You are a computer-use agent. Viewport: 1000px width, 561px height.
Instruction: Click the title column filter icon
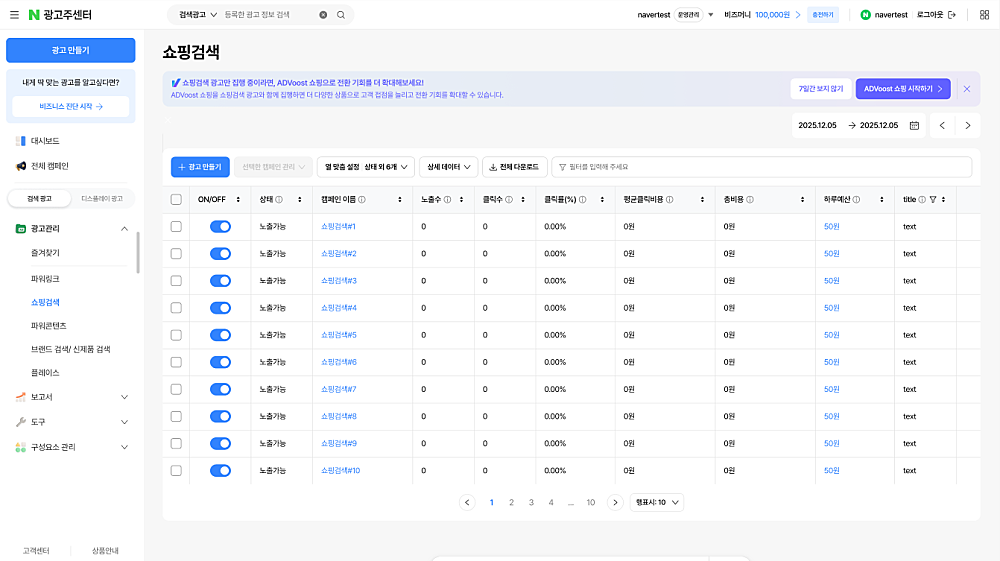(933, 200)
